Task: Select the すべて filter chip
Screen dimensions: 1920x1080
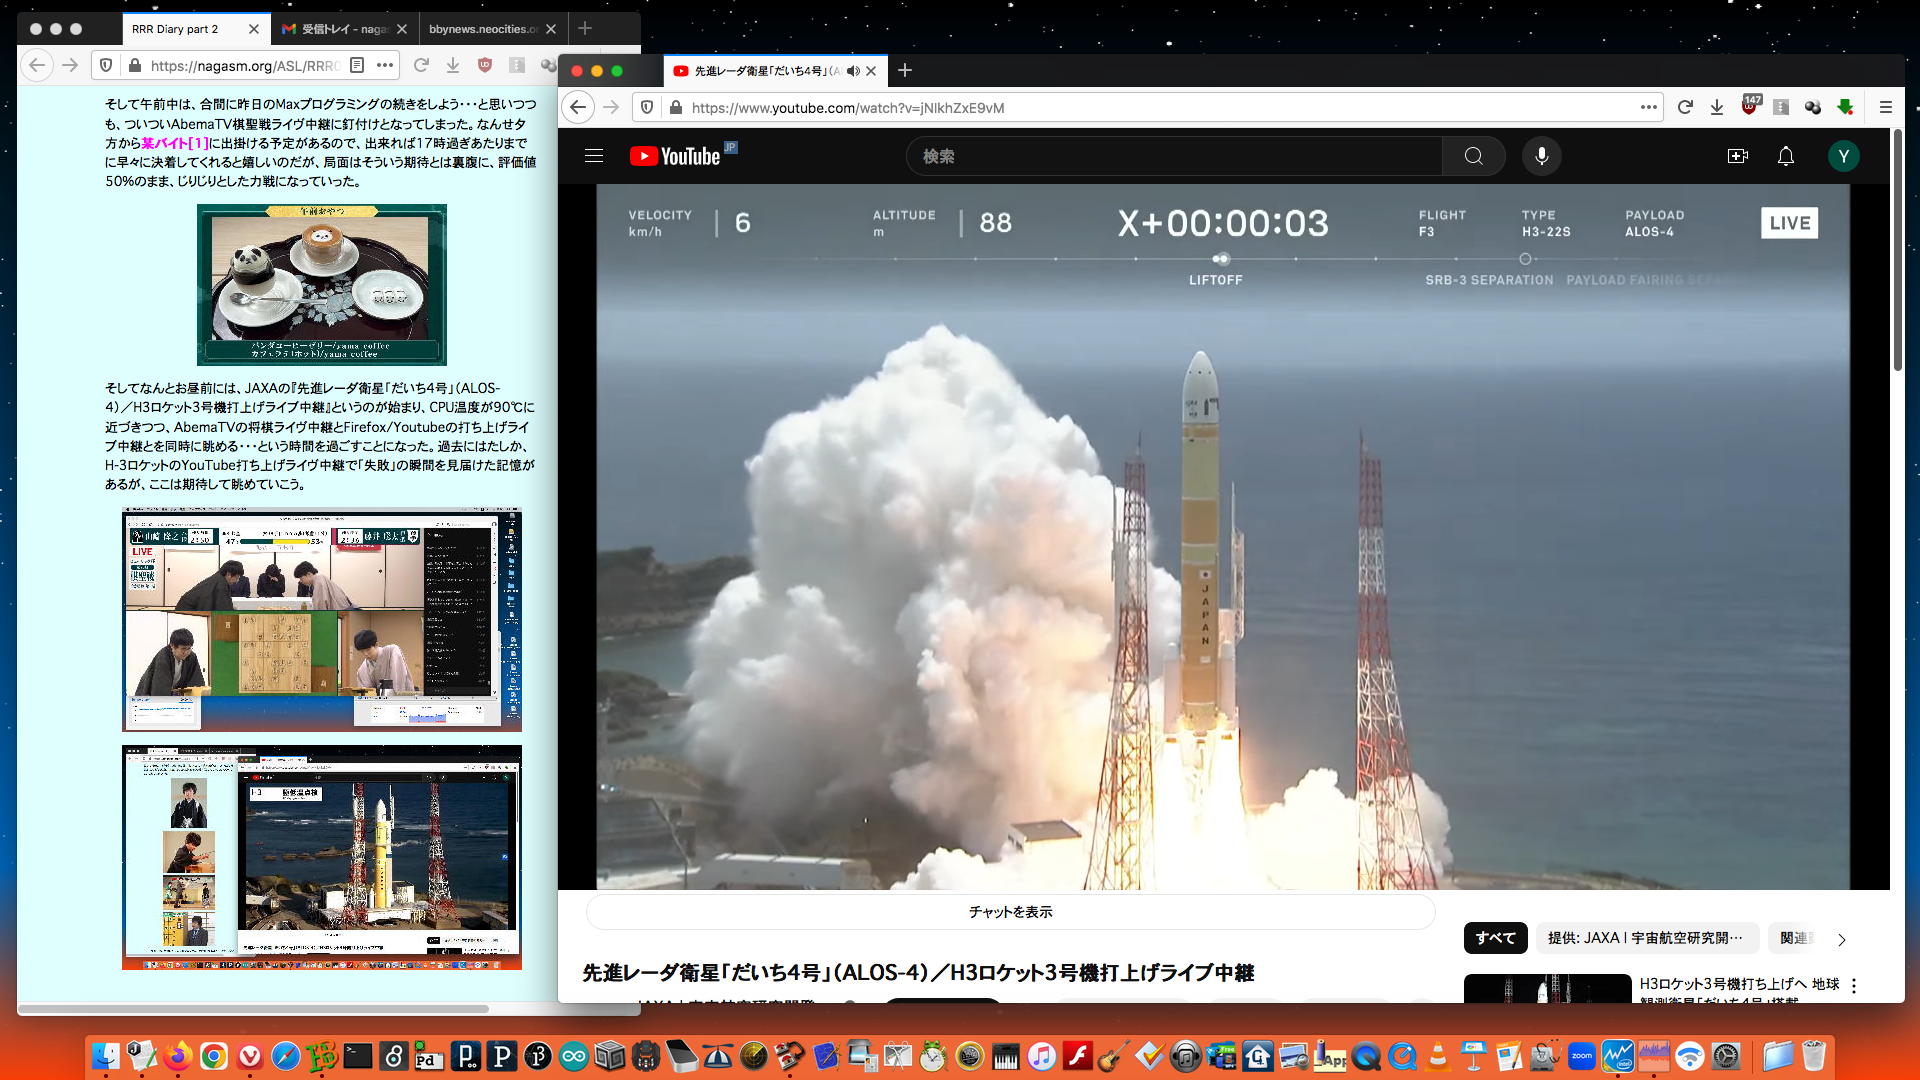Action: click(x=1495, y=938)
